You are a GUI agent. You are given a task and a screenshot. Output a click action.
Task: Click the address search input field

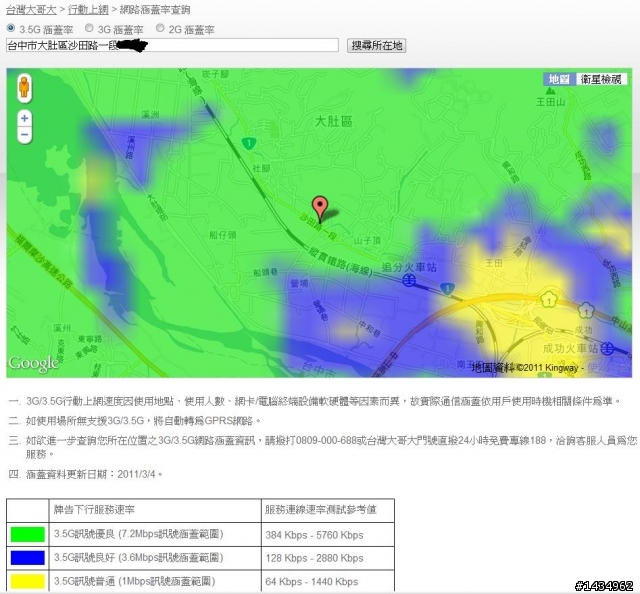[172, 45]
